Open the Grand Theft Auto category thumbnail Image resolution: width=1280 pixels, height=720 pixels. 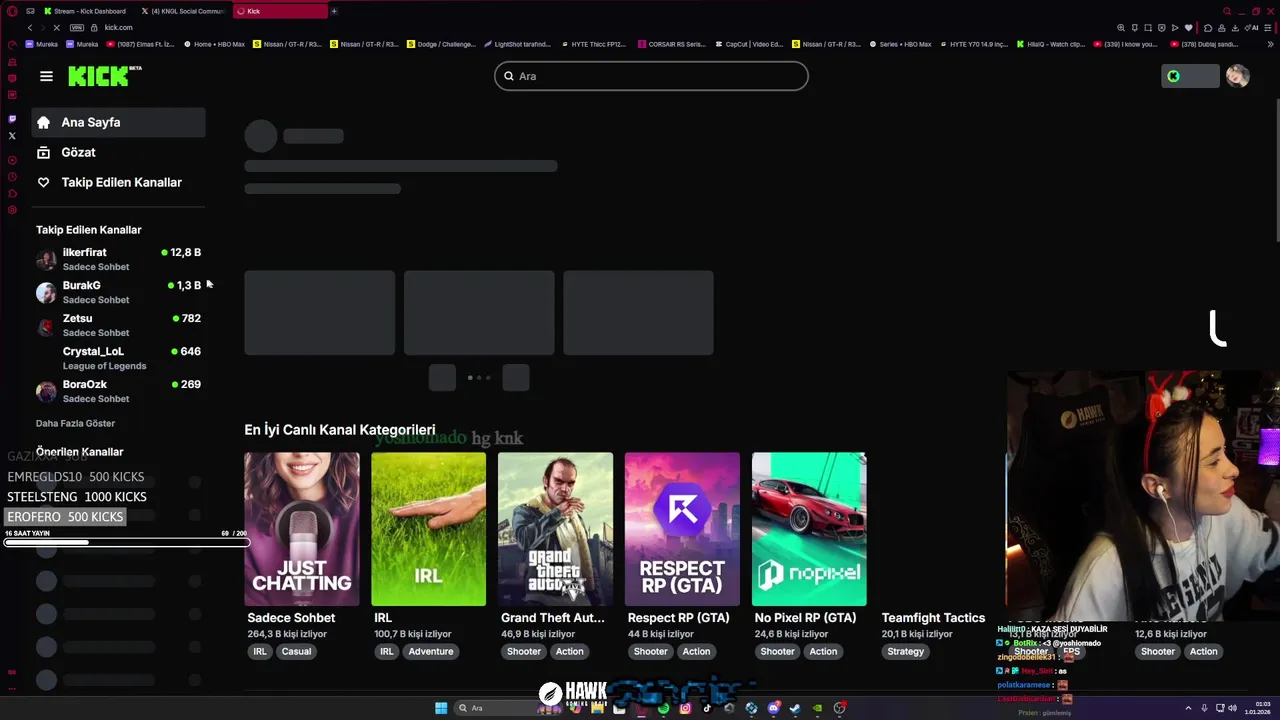pyautogui.click(x=555, y=529)
